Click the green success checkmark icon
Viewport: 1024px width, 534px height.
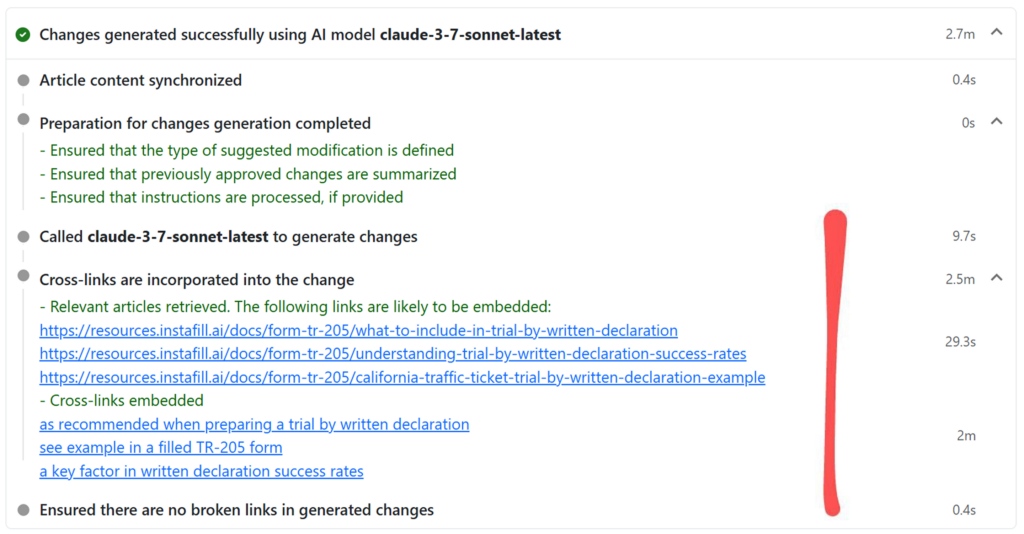point(23,35)
